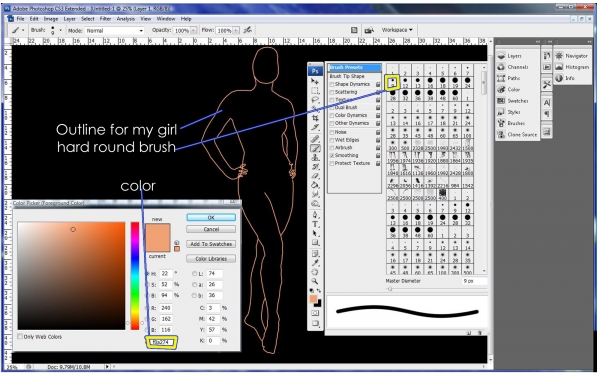The width and height of the screenshot is (600, 377).
Task: Enable Scattering checkbox
Action: tap(332, 92)
